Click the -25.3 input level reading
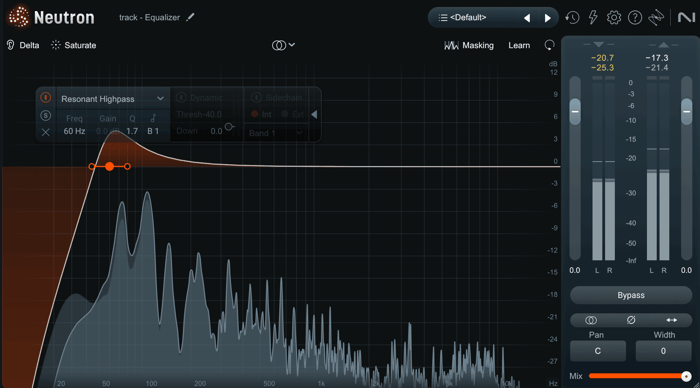700x388 pixels. (602, 68)
